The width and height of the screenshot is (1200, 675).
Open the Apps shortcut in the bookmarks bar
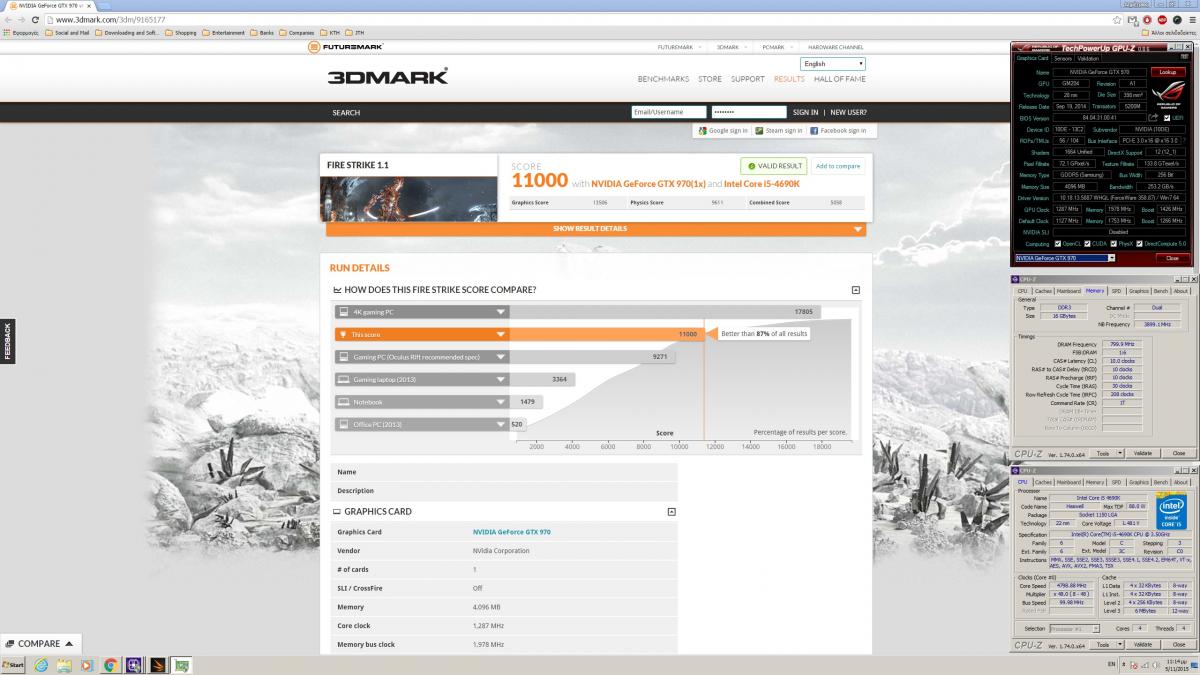[21, 32]
